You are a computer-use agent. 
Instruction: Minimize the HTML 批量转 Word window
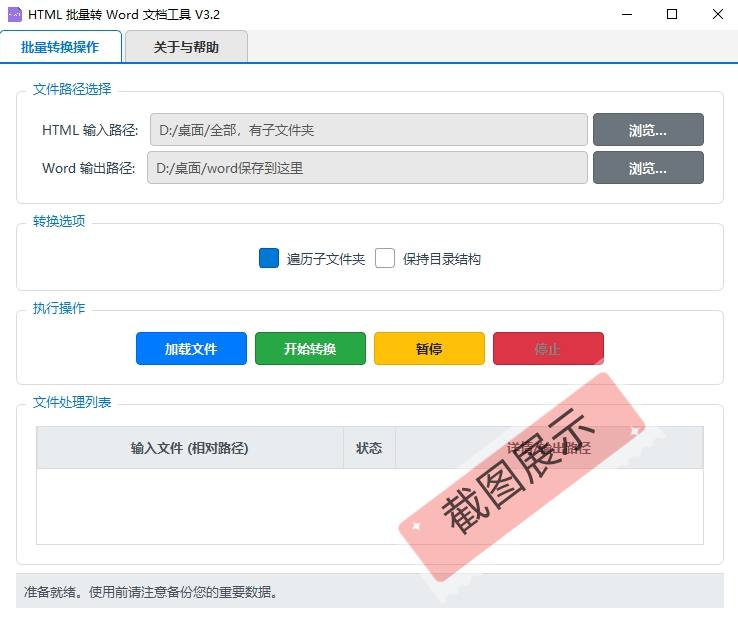[x=626, y=15]
